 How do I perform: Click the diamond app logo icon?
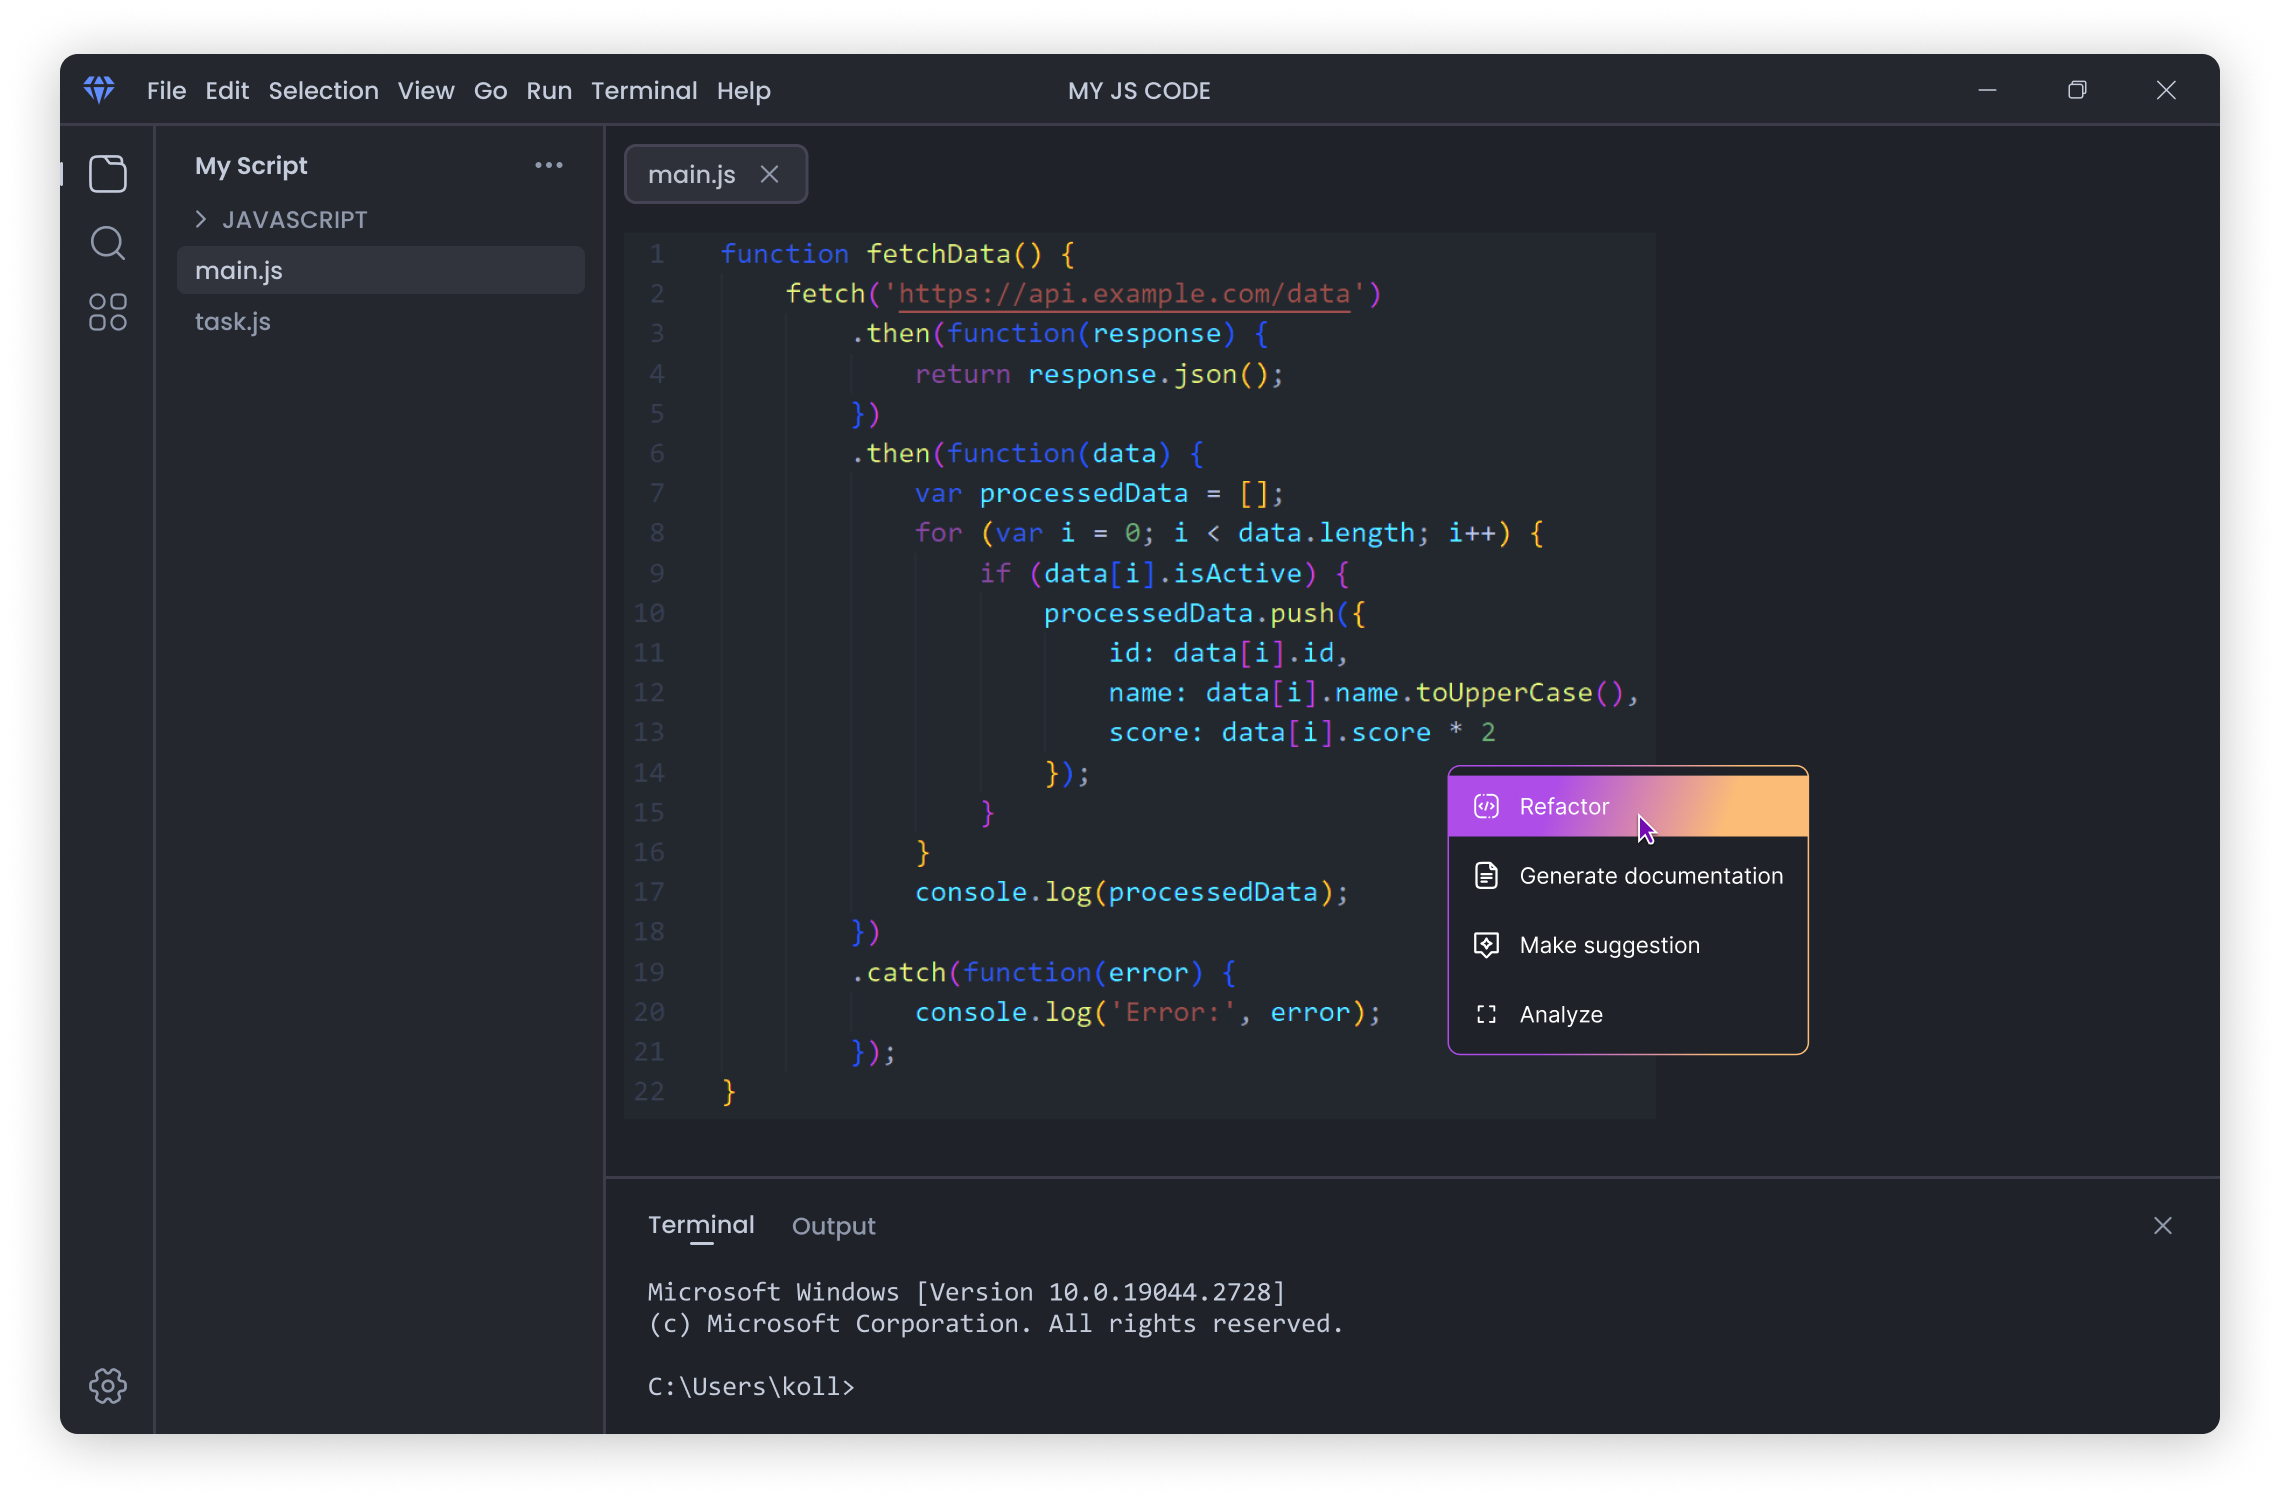[99, 90]
